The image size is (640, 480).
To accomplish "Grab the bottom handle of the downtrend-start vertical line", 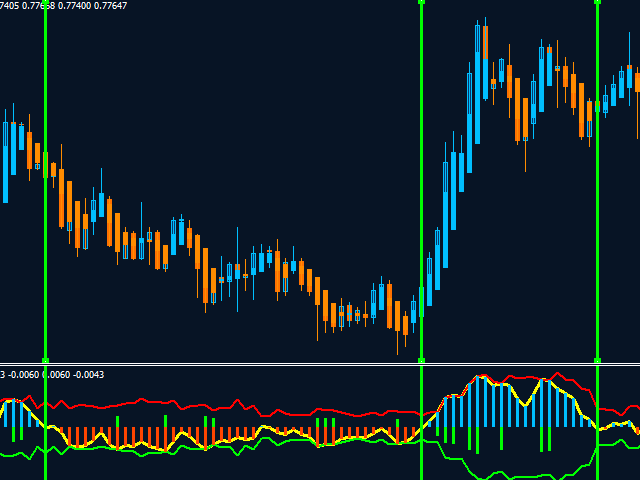I will pos(45,360).
